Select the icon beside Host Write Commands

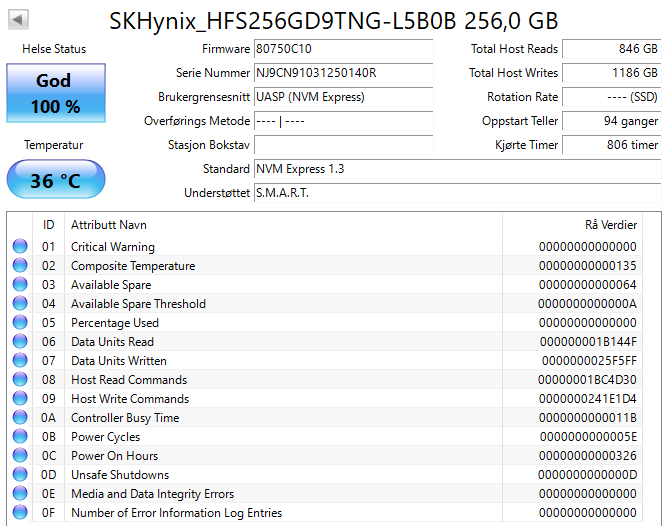click(20, 399)
